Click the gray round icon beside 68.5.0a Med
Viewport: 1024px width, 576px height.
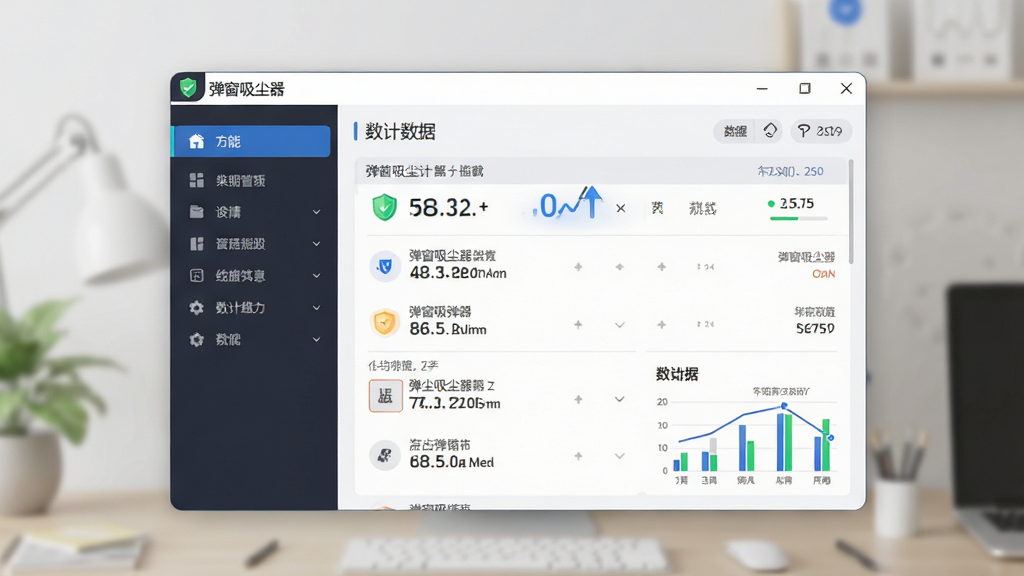click(385, 455)
